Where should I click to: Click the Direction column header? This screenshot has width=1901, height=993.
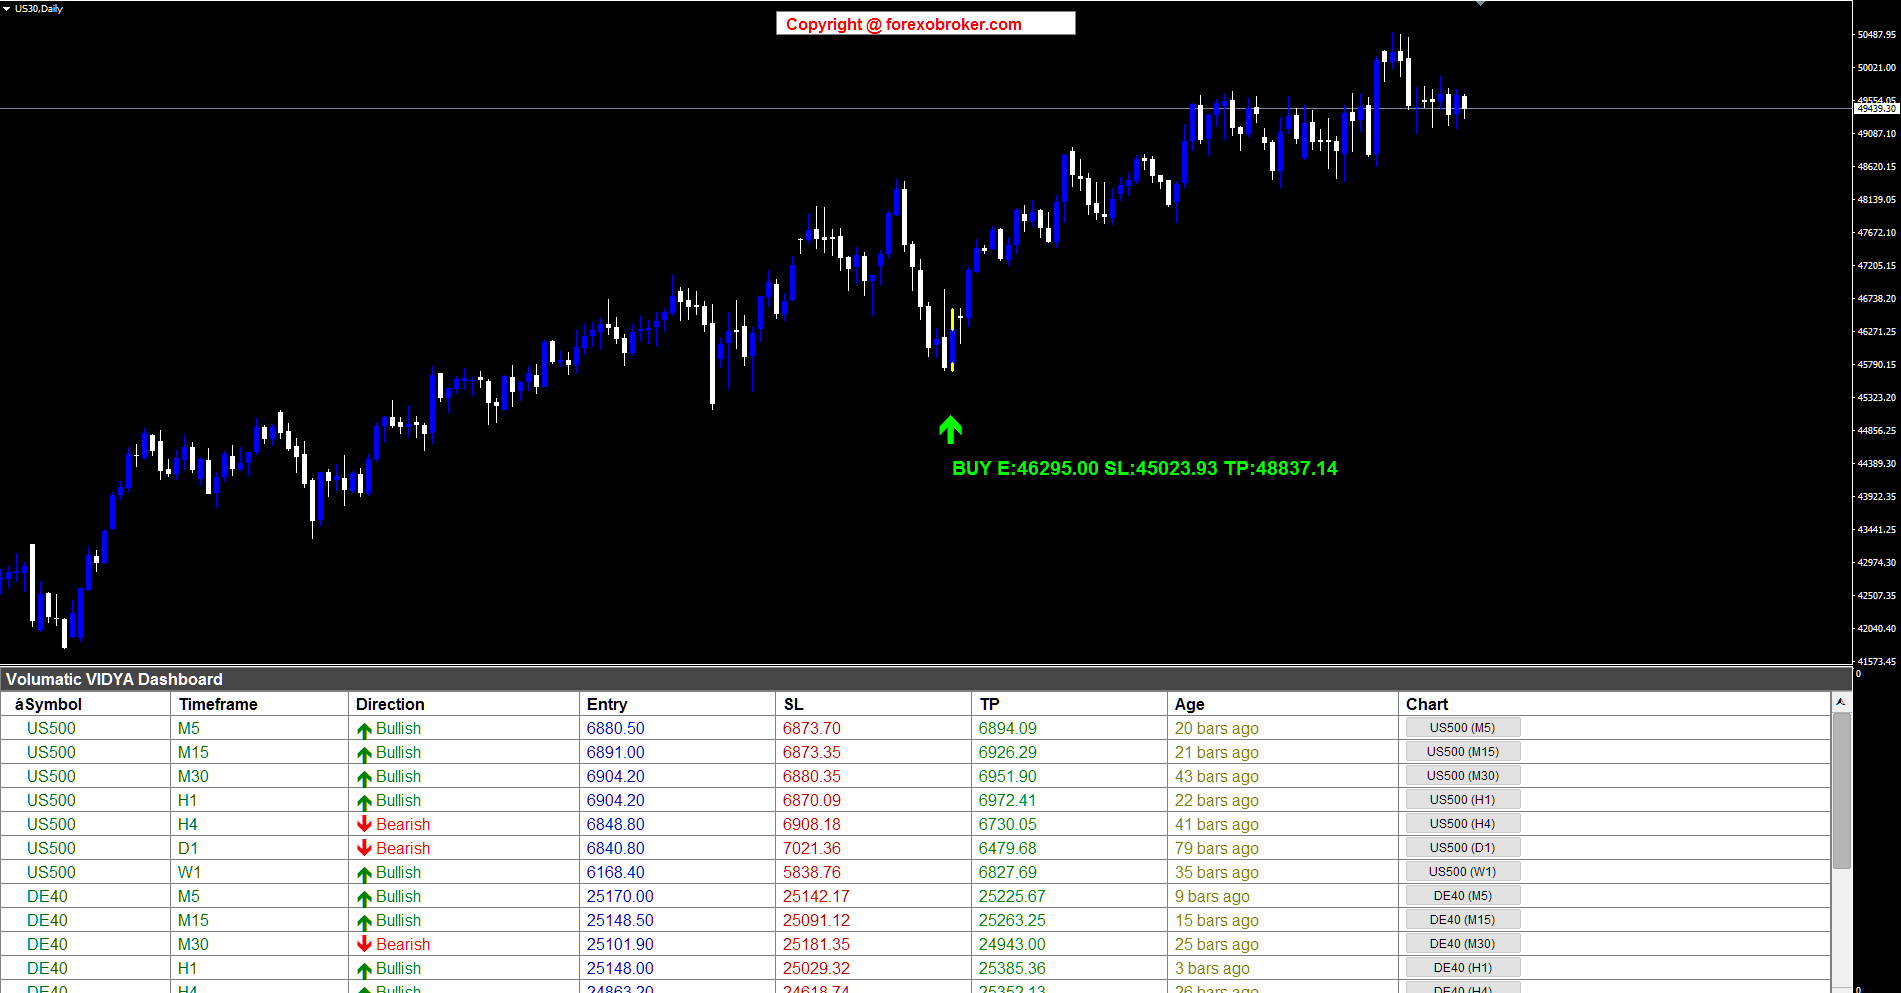464,704
